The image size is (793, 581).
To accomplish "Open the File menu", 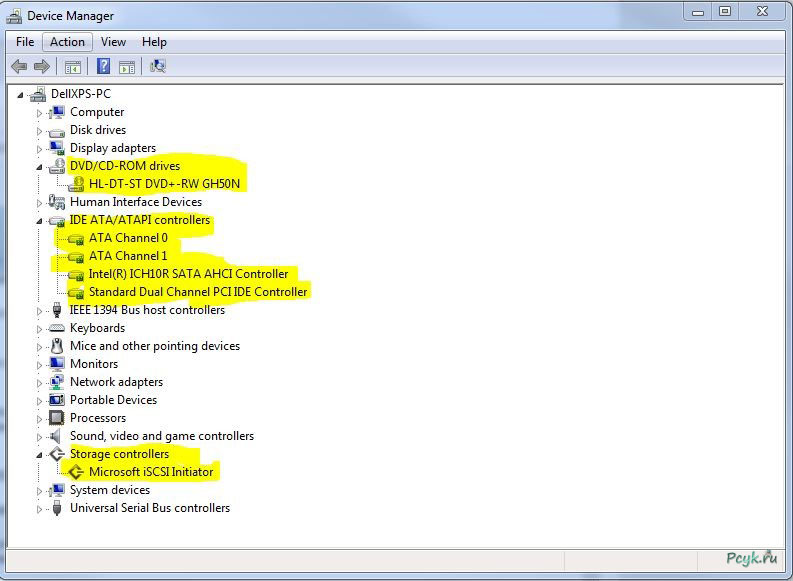I will pos(25,42).
